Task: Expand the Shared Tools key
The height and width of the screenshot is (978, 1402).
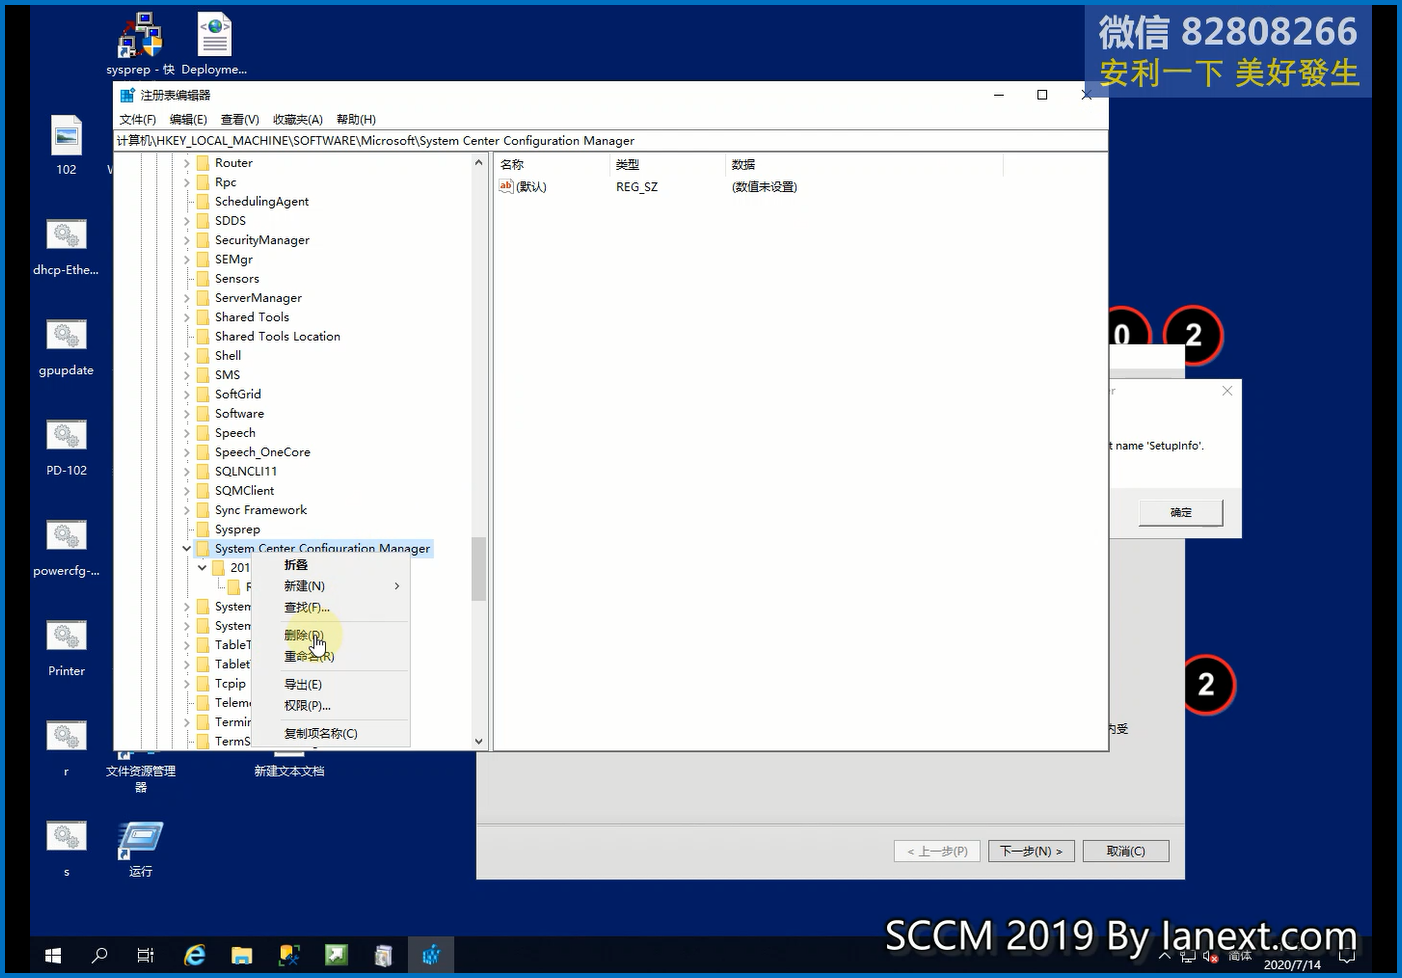Action: point(186,317)
